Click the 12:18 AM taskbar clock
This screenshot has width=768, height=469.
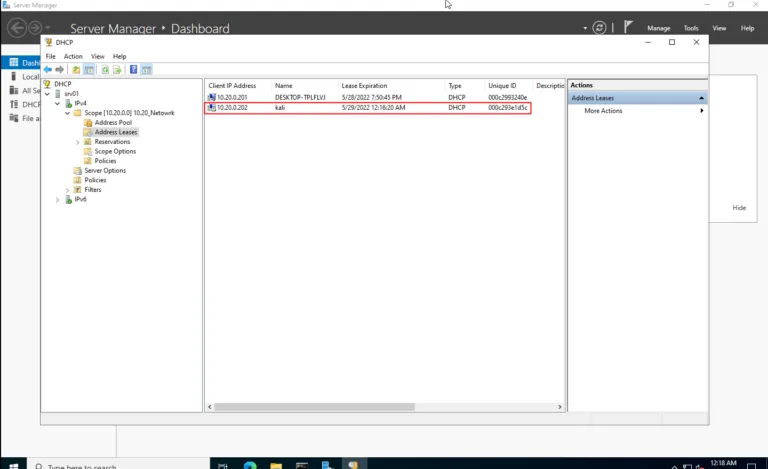(x=723, y=463)
